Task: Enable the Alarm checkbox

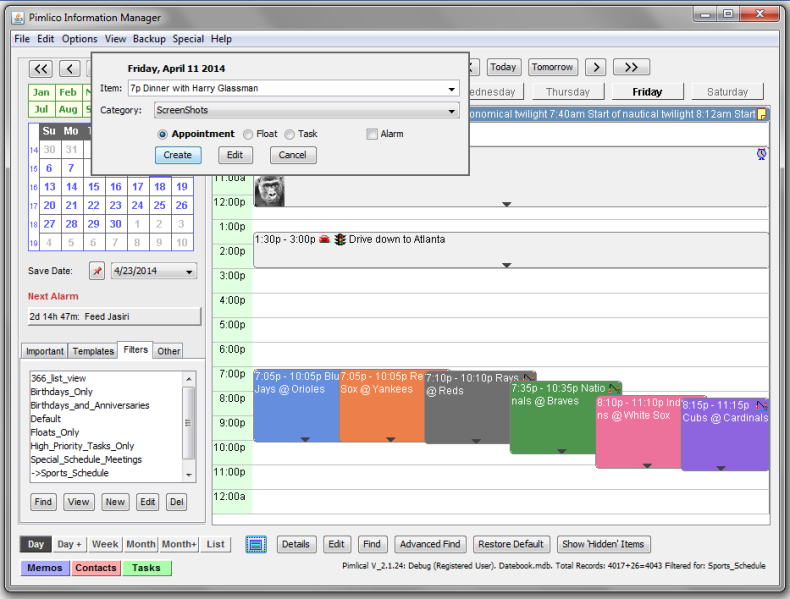Action: point(372,134)
